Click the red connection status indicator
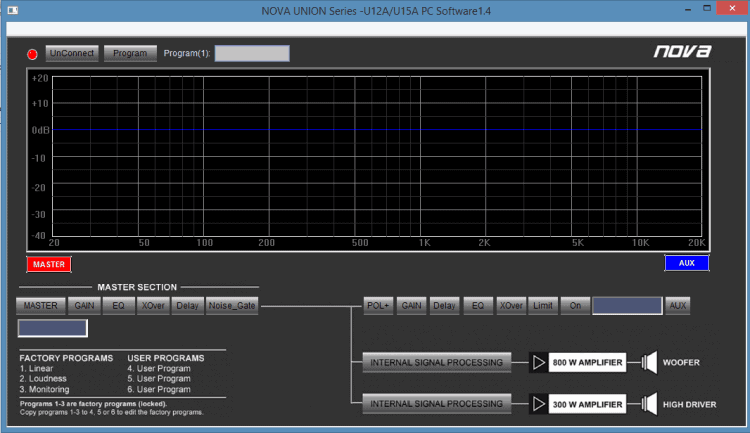 [32, 54]
